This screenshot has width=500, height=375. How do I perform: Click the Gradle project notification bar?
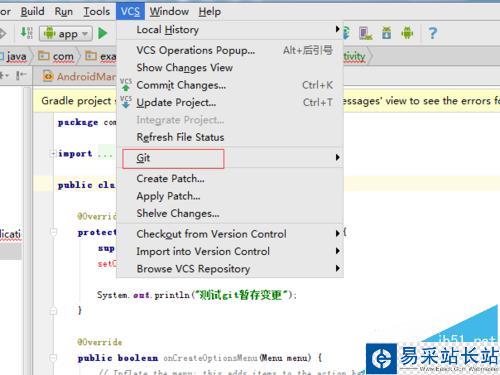pos(267,100)
